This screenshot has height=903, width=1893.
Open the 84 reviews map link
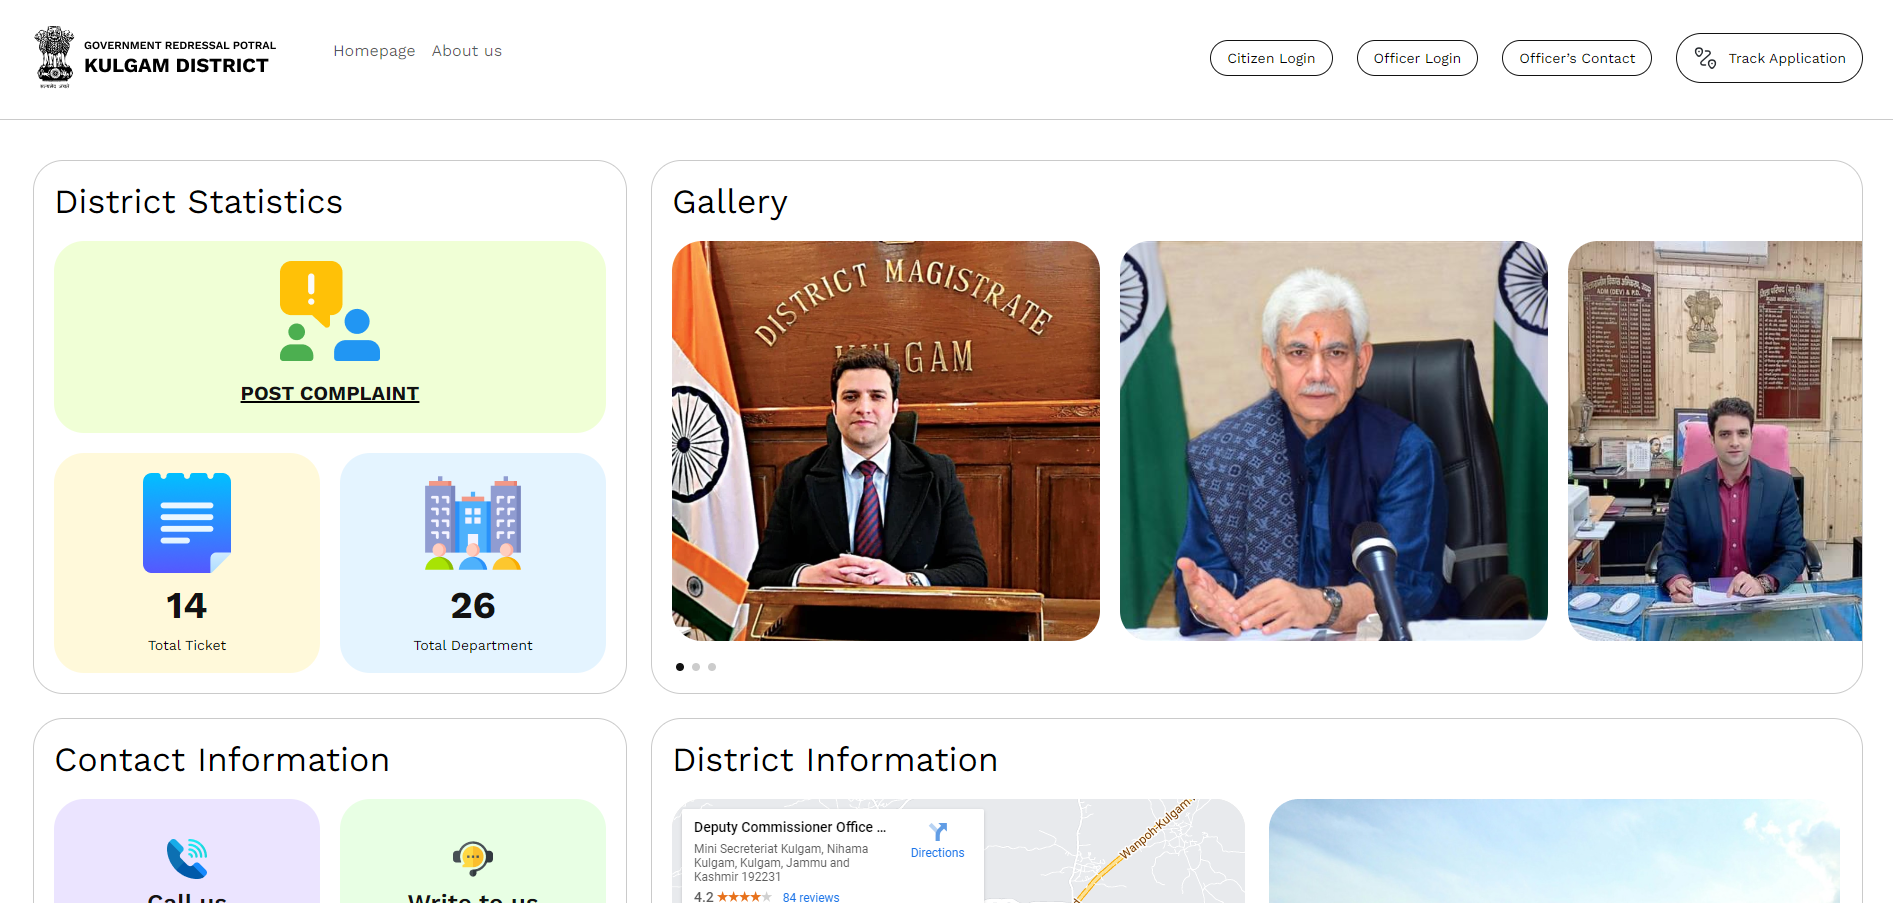[x=811, y=897]
